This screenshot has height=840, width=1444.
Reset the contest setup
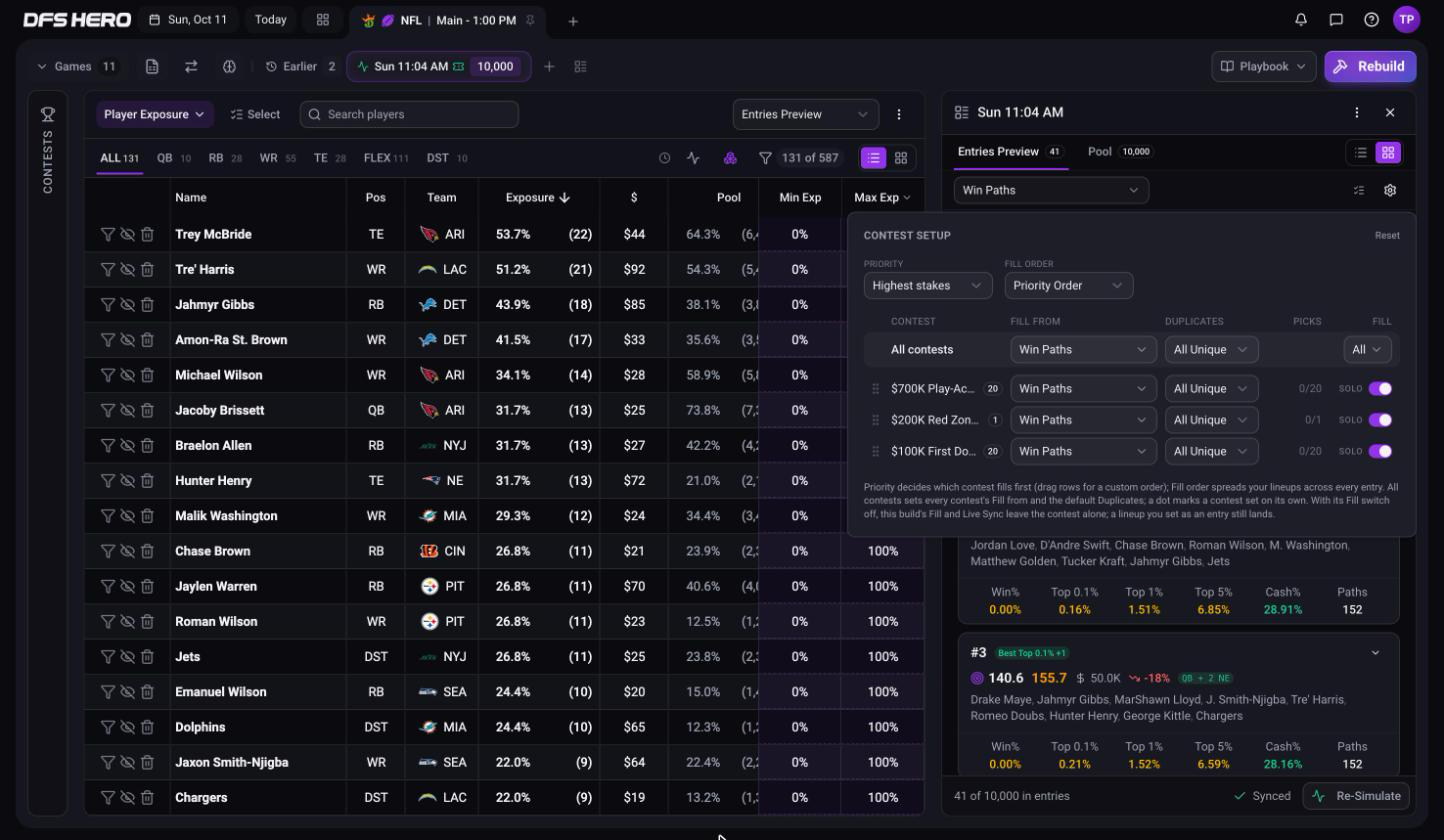1387,235
